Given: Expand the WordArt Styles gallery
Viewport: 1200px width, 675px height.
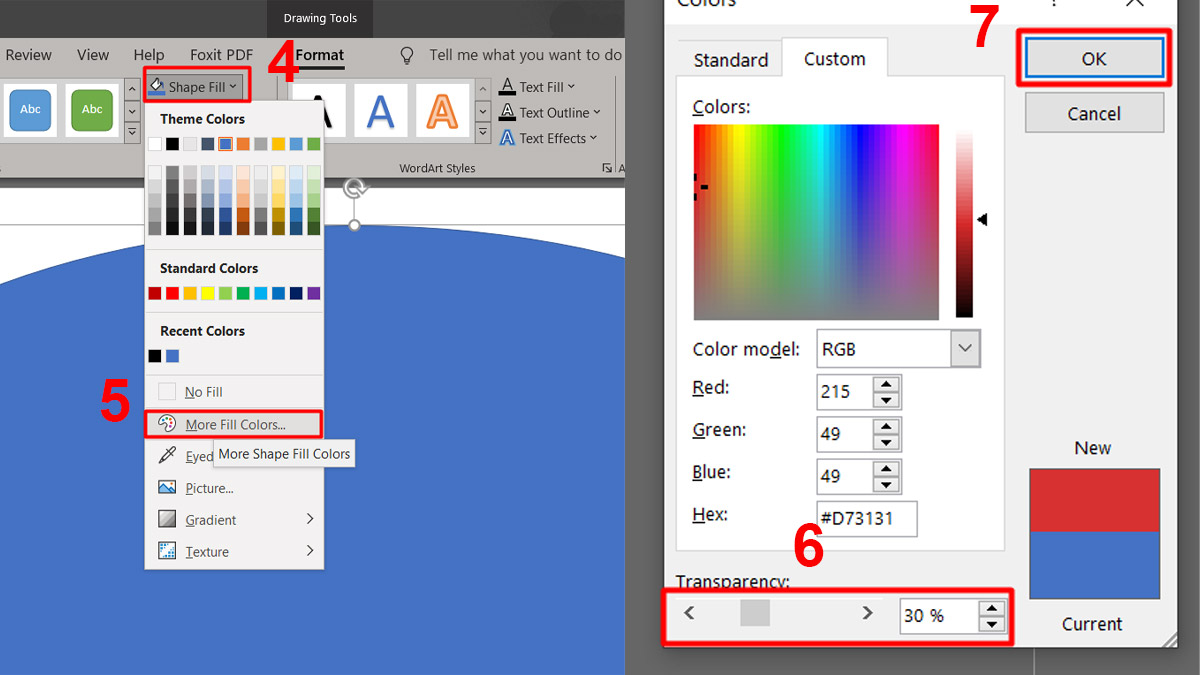Looking at the screenshot, I should tap(483, 133).
